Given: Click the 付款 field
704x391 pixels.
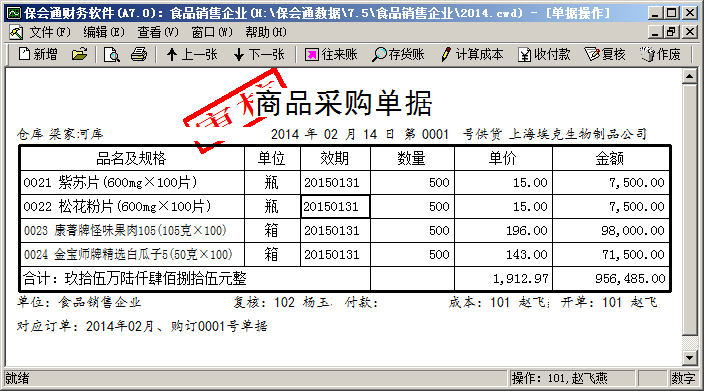Looking at the screenshot, I should [x=361, y=302].
